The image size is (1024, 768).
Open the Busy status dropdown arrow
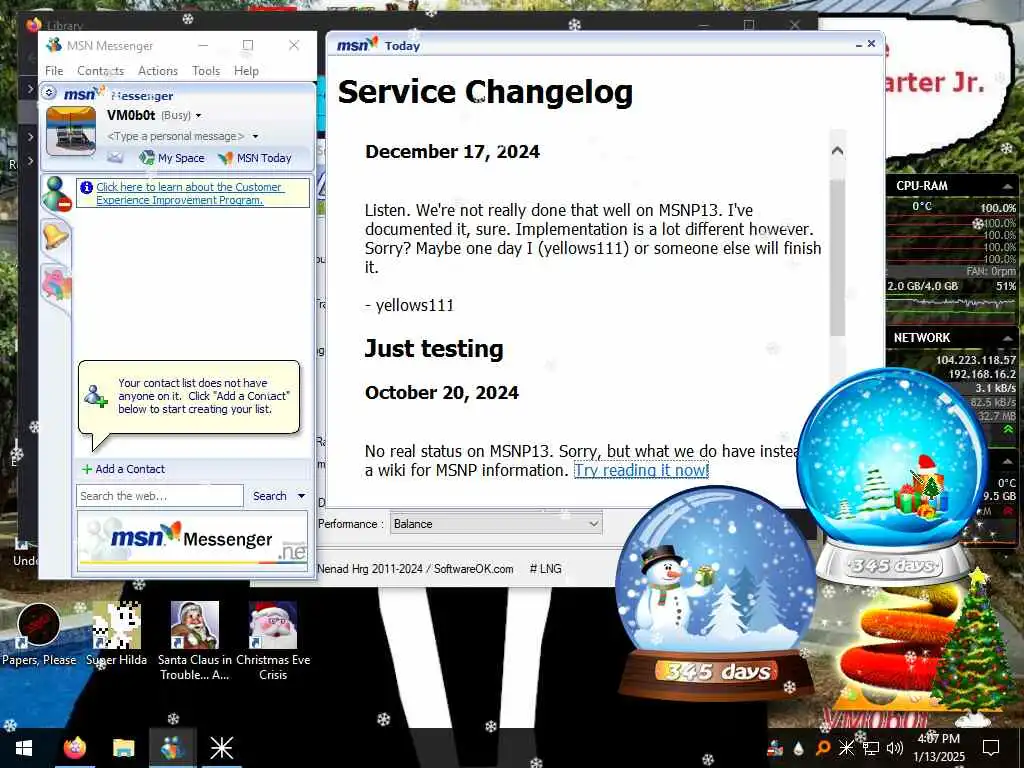tap(199, 116)
